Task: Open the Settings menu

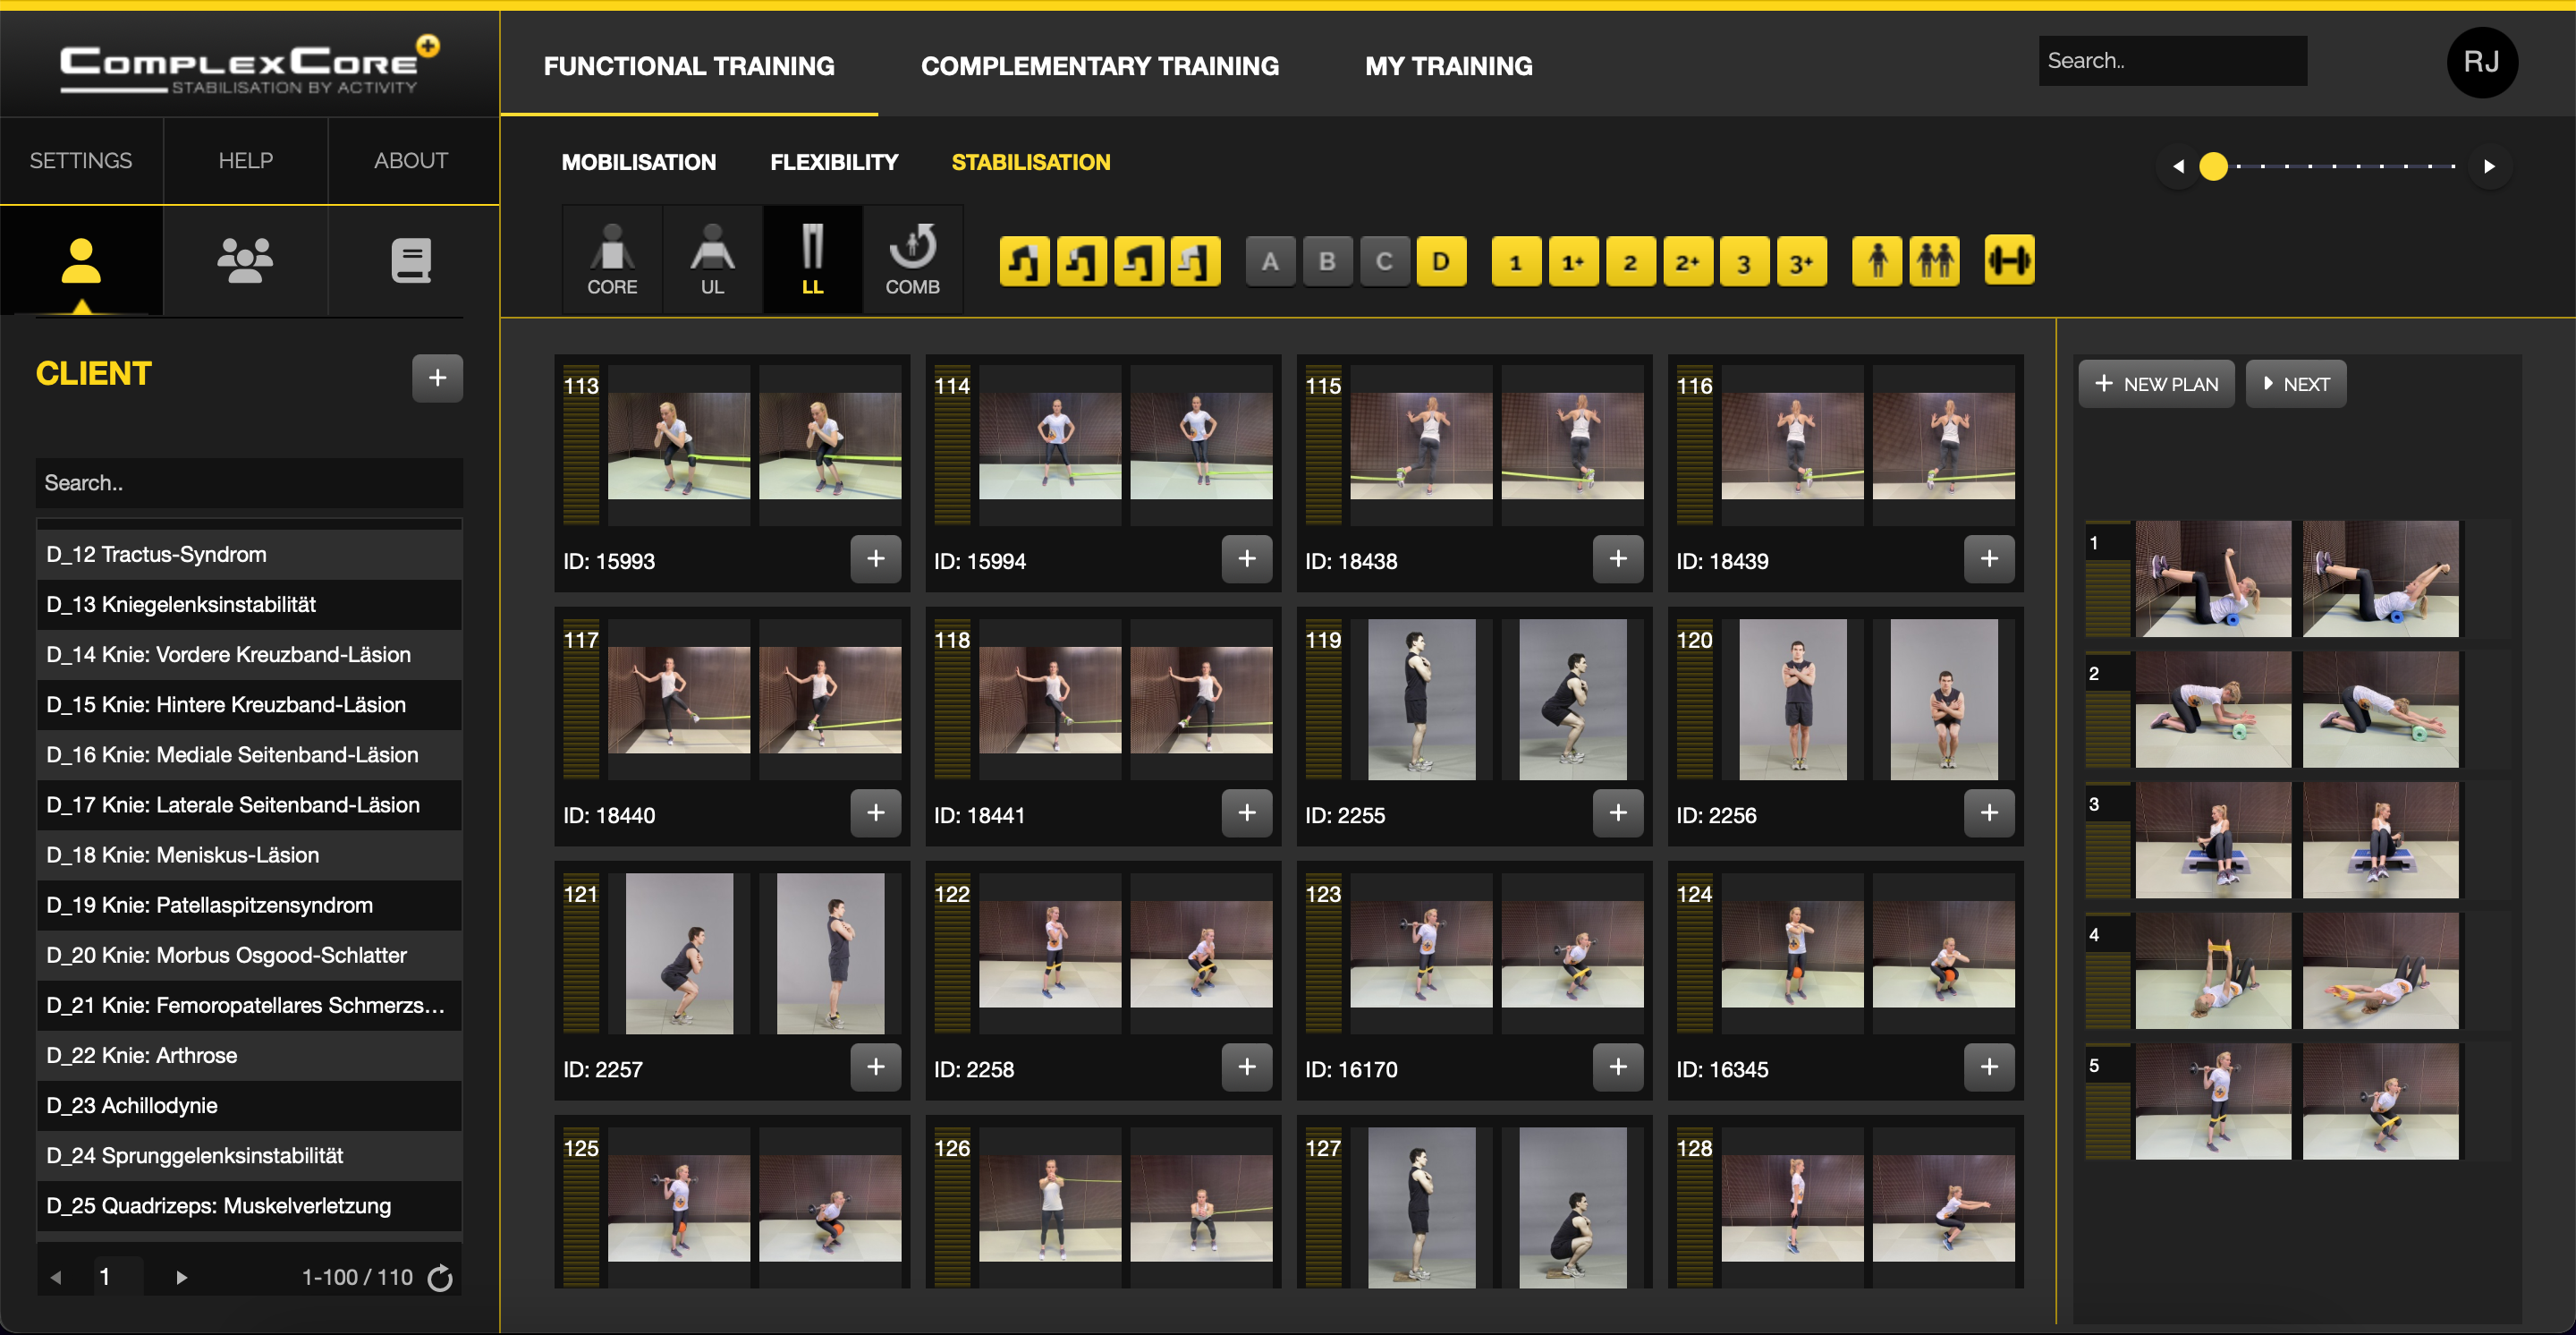Action: point(81,160)
